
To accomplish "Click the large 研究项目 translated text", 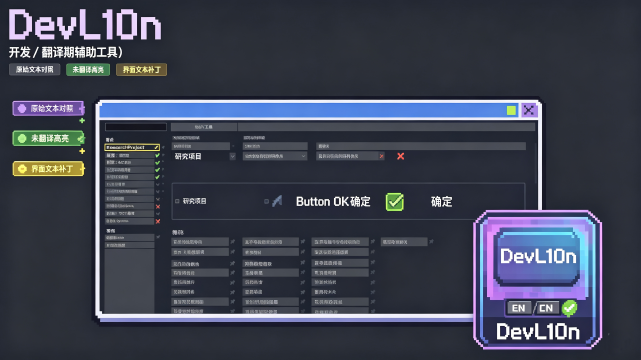I will (x=188, y=156).
